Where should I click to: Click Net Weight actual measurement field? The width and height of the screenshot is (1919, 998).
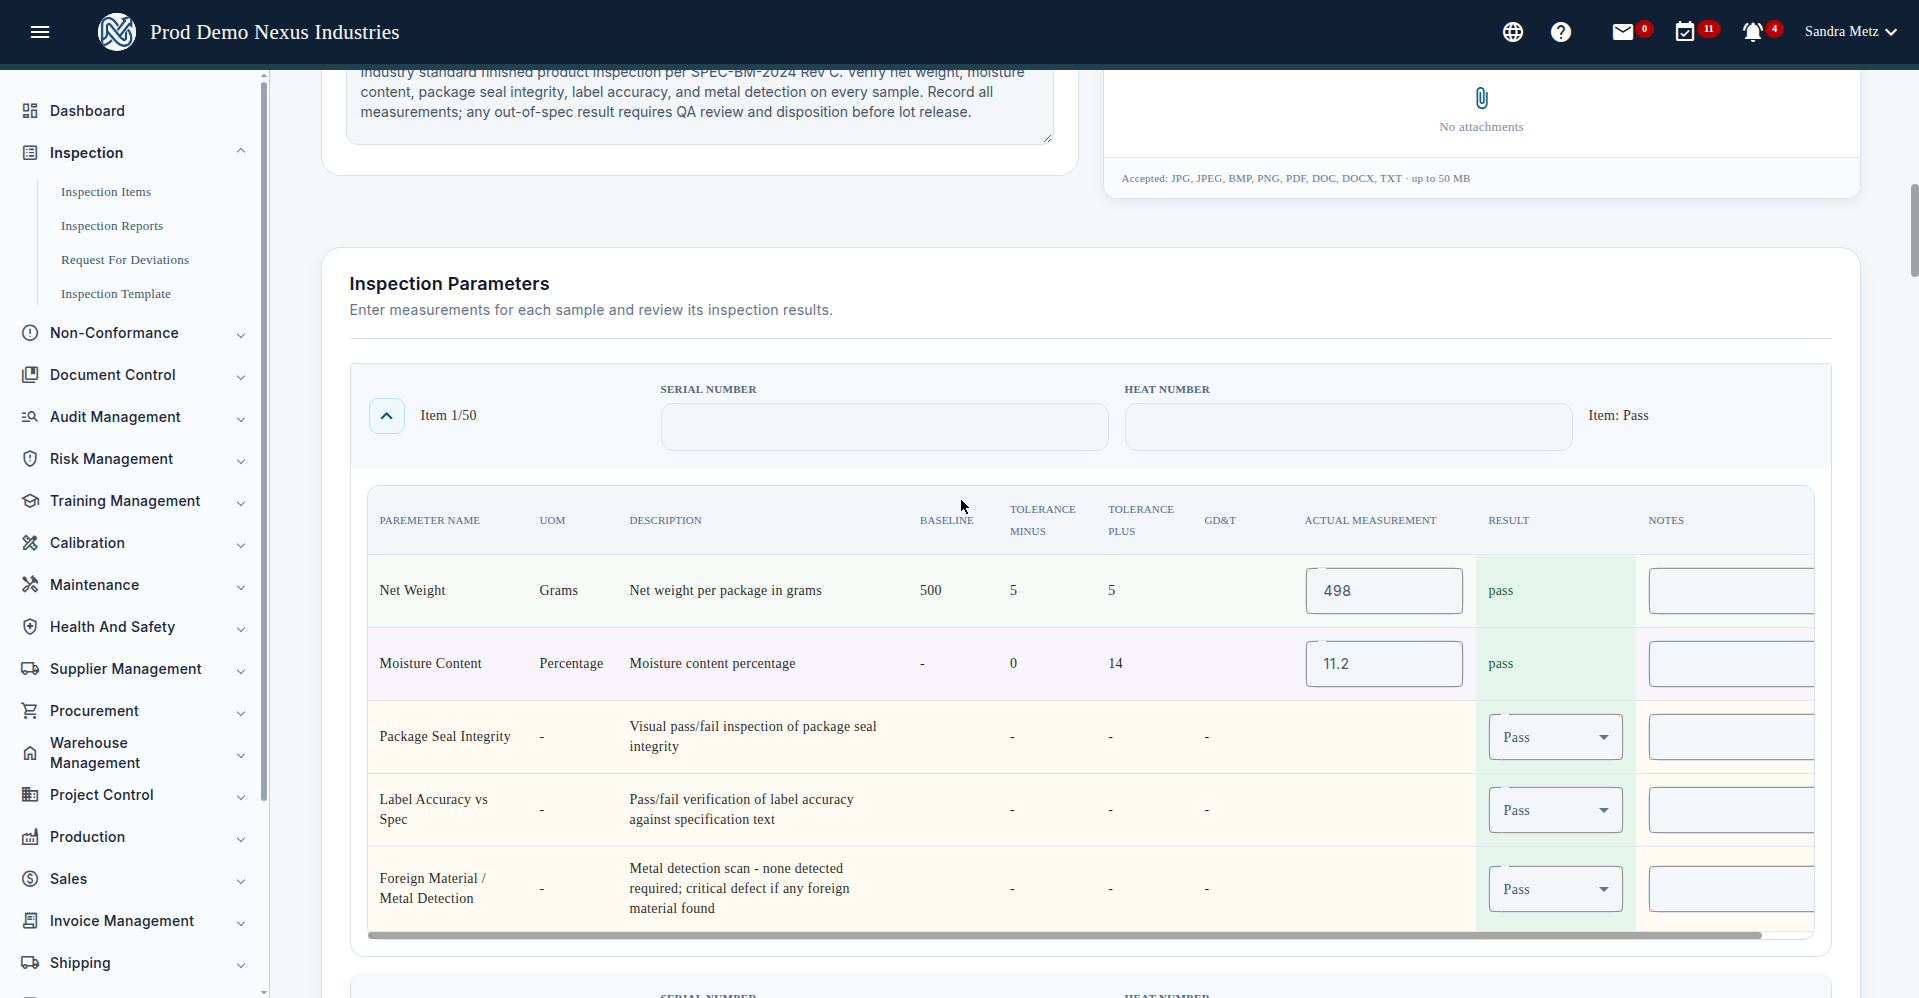pos(1384,591)
